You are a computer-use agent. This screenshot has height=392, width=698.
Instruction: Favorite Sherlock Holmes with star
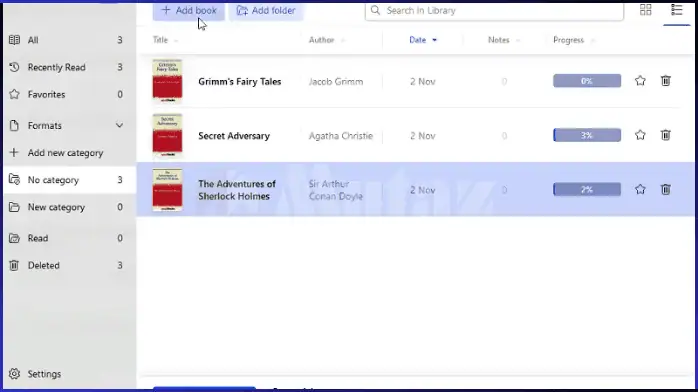(640, 189)
